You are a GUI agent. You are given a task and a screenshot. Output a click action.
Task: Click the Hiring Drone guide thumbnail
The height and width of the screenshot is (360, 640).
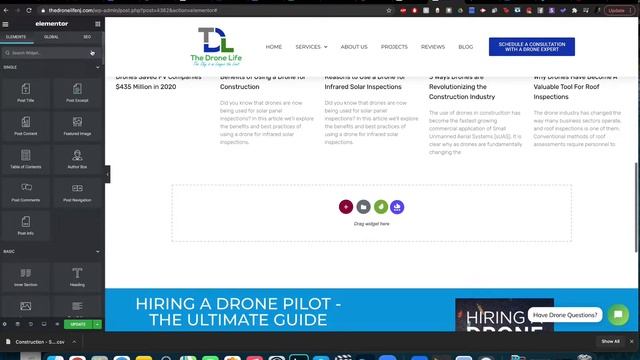coord(504,315)
